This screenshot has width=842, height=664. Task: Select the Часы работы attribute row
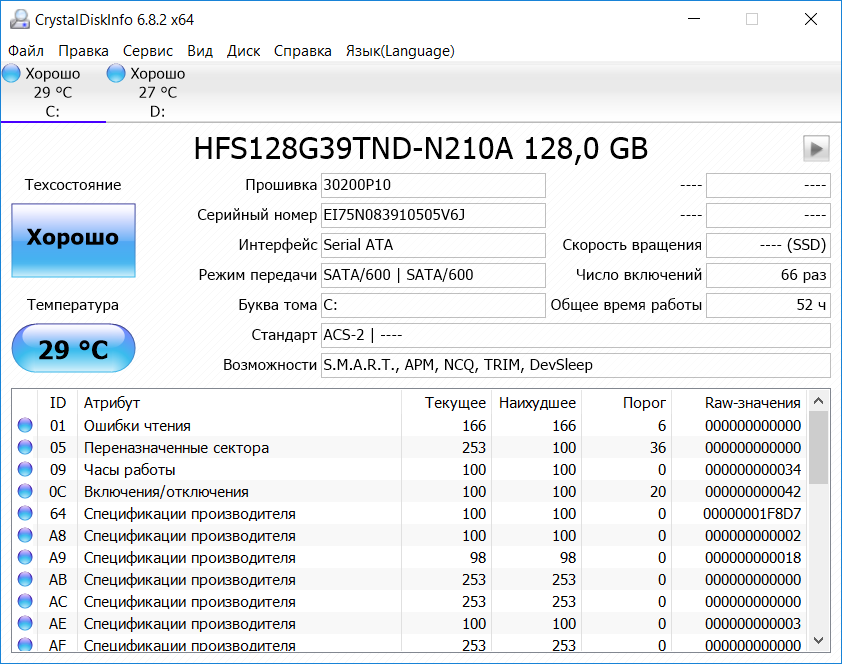coord(409,469)
